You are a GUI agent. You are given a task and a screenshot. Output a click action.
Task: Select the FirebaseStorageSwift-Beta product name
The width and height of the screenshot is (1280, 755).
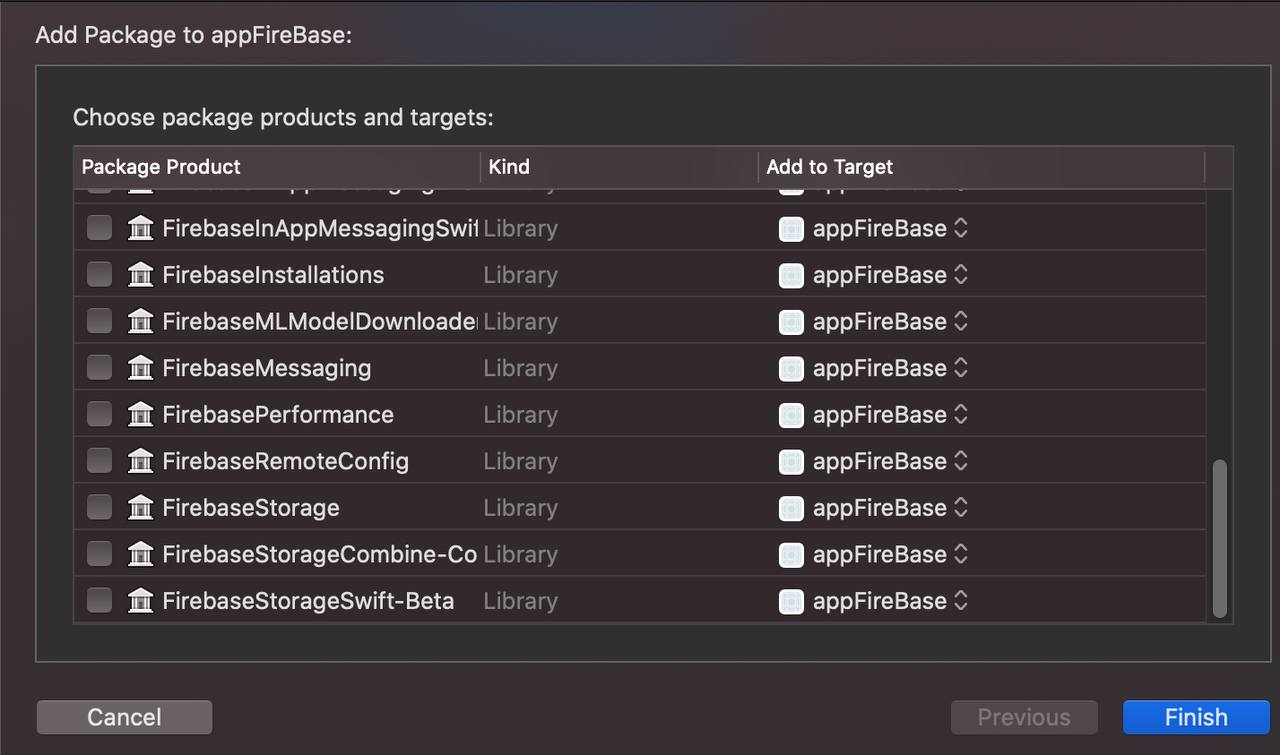click(308, 601)
